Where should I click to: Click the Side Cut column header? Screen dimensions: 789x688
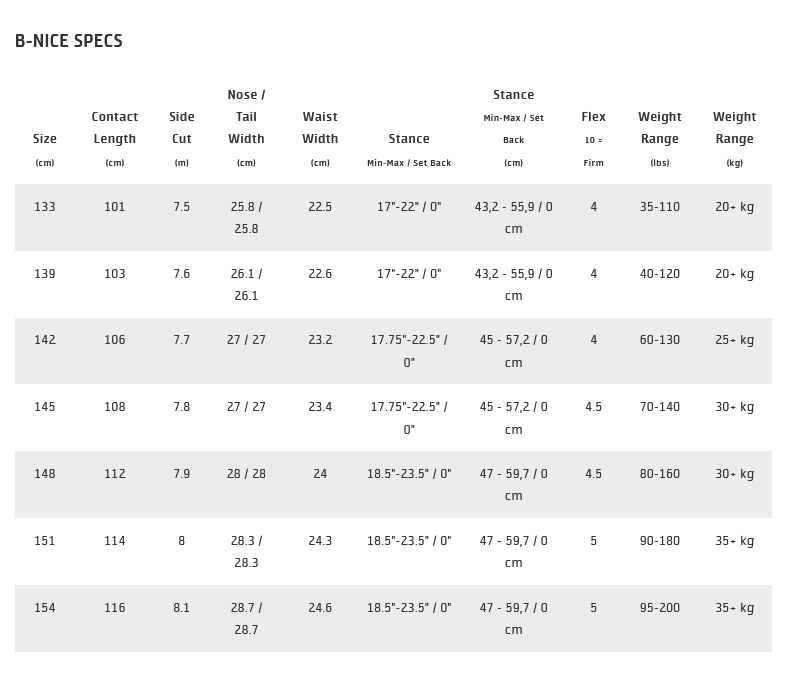[x=181, y=128]
